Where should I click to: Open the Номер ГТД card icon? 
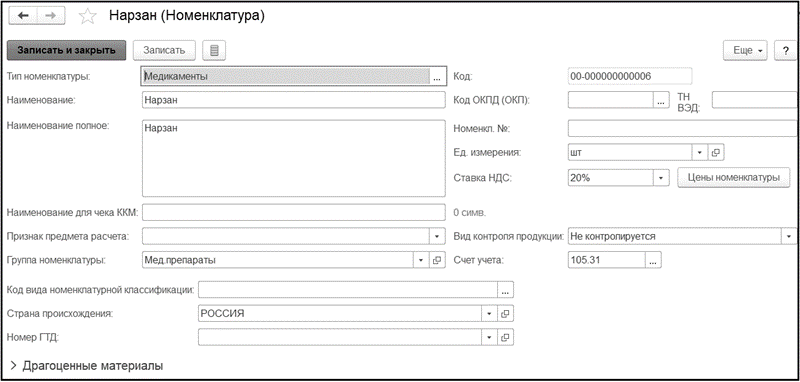tap(505, 337)
